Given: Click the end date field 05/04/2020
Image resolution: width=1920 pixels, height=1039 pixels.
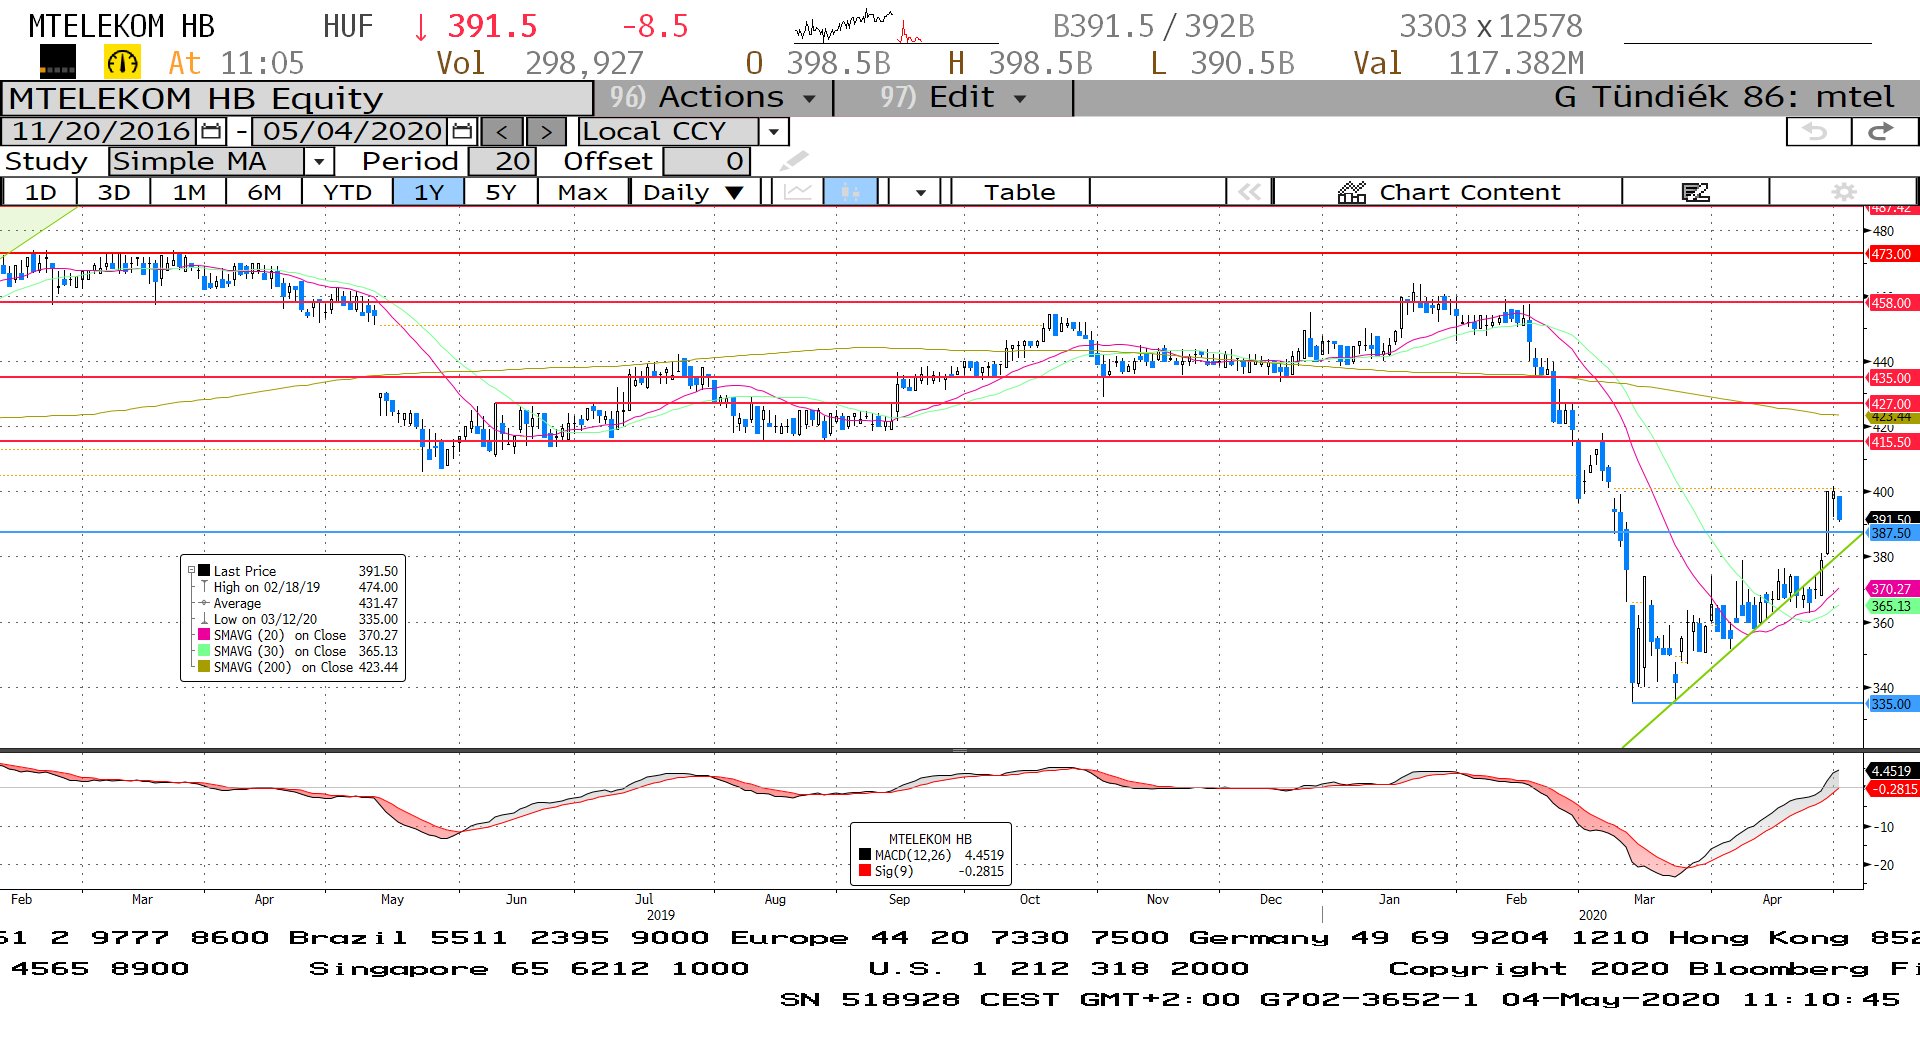Looking at the screenshot, I should point(351,131).
